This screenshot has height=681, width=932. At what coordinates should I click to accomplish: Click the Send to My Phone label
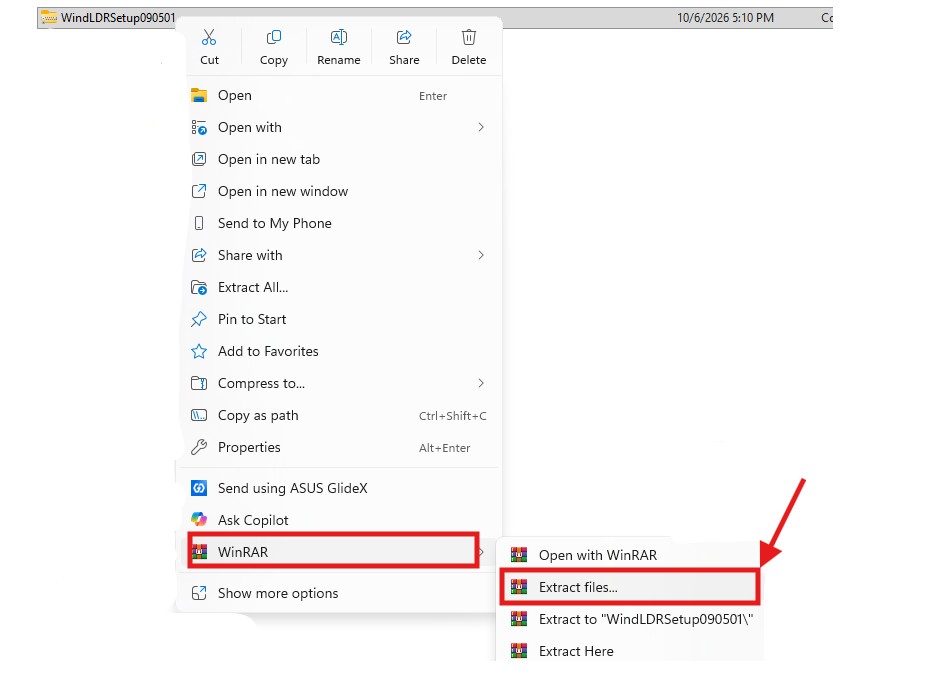tap(275, 223)
